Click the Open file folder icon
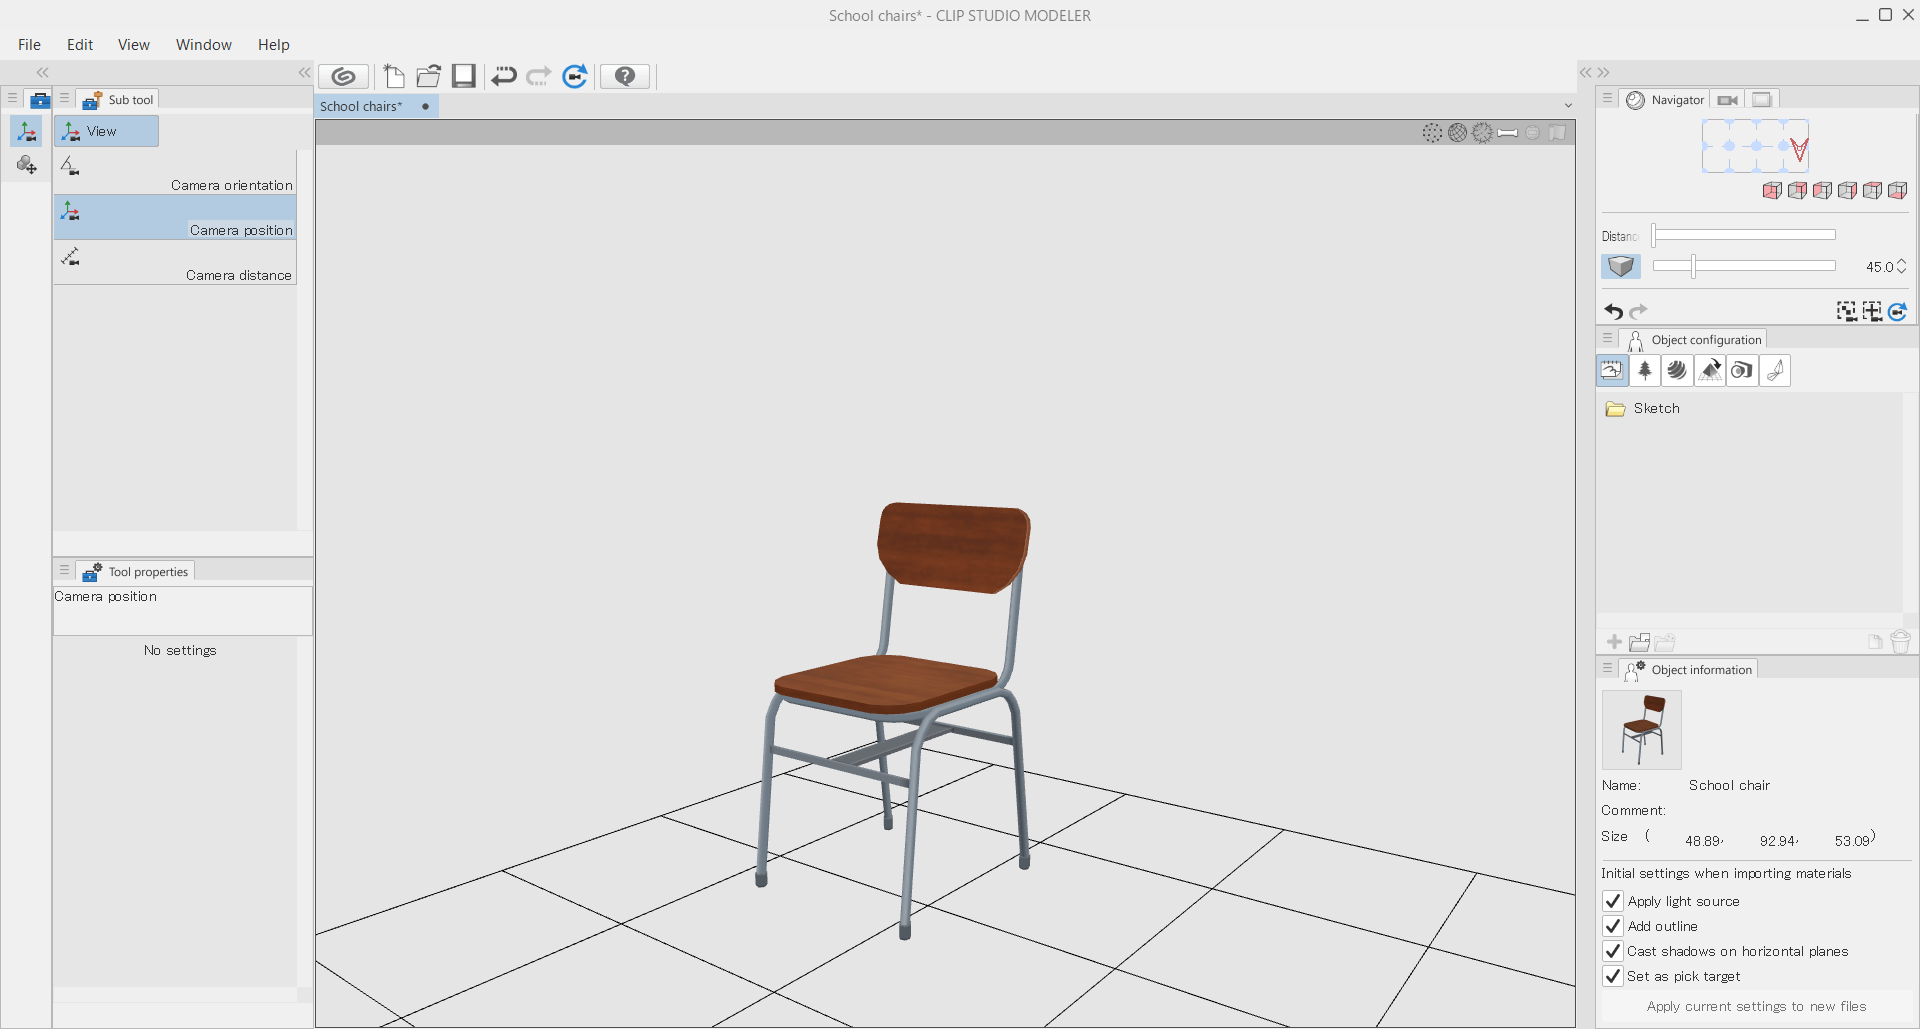1920x1029 pixels. (x=429, y=76)
